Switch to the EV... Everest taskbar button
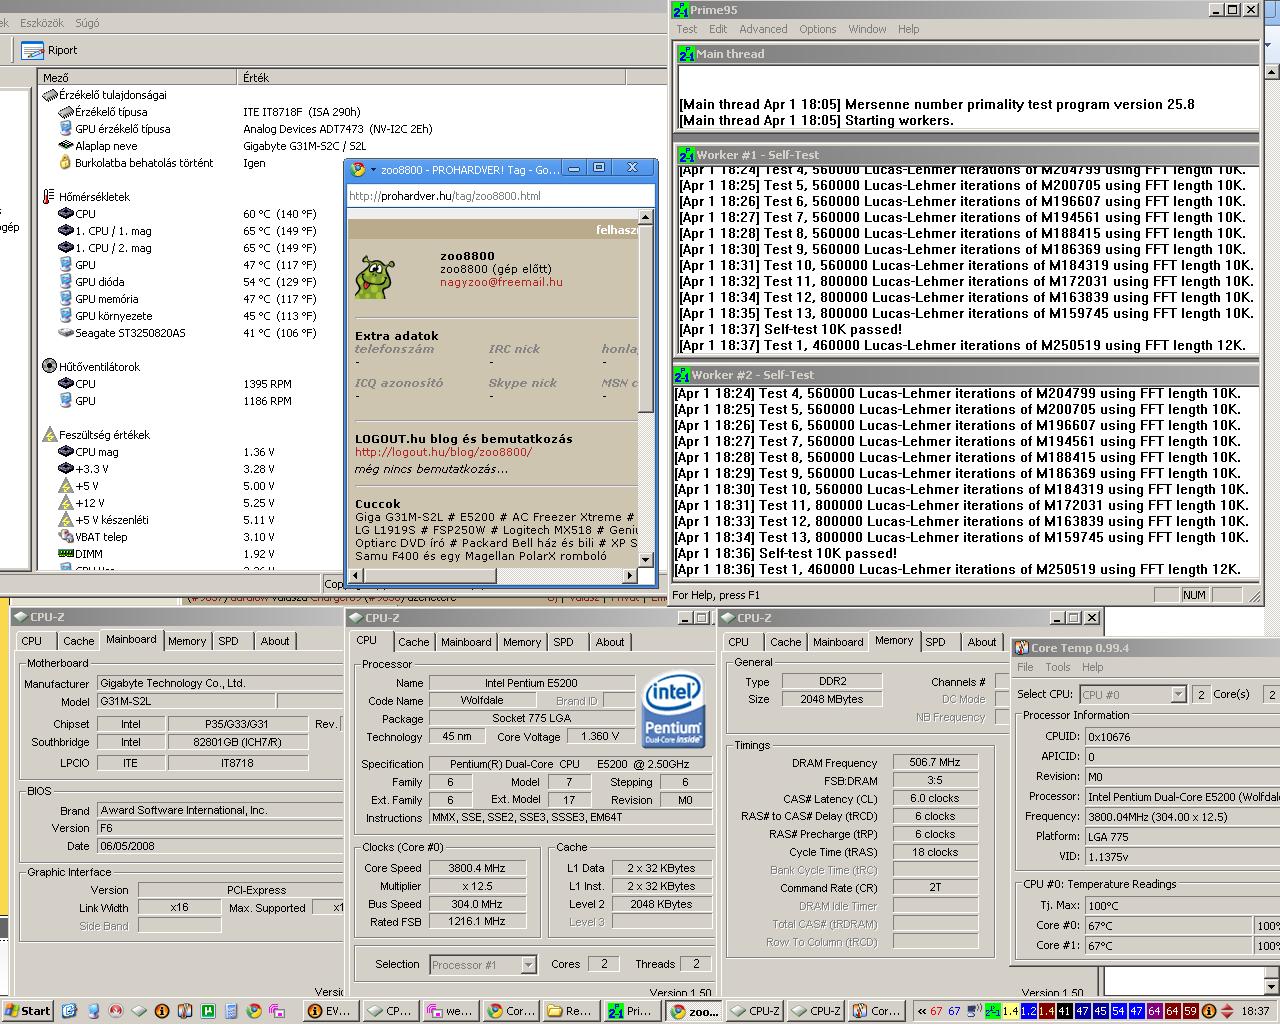 329,1011
